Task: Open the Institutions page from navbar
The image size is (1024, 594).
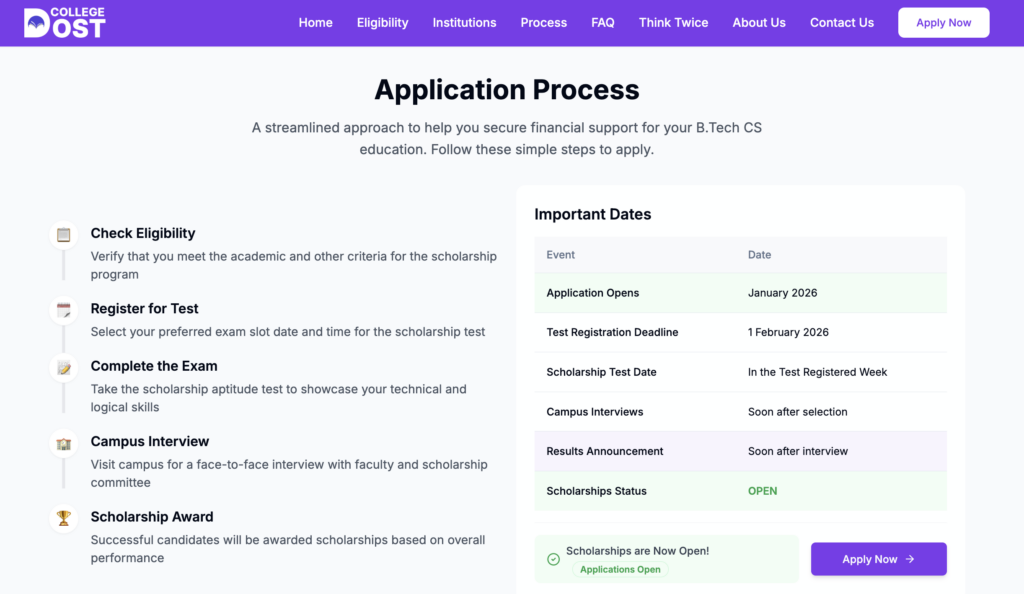Action: click(464, 23)
